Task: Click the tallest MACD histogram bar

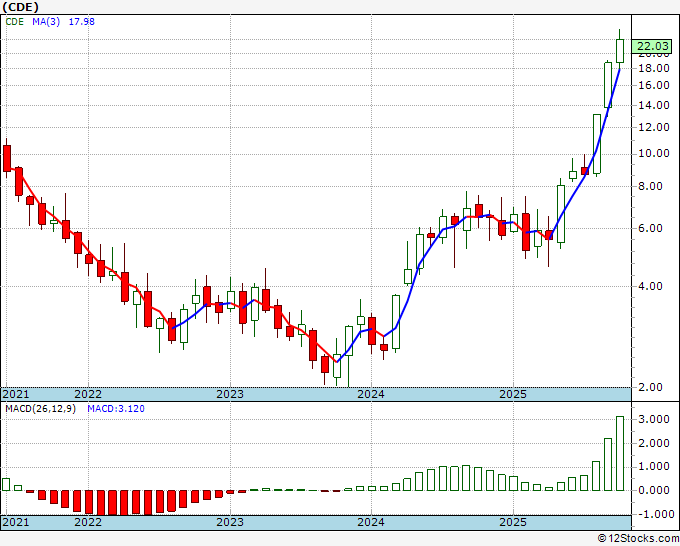Action: pos(620,454)
